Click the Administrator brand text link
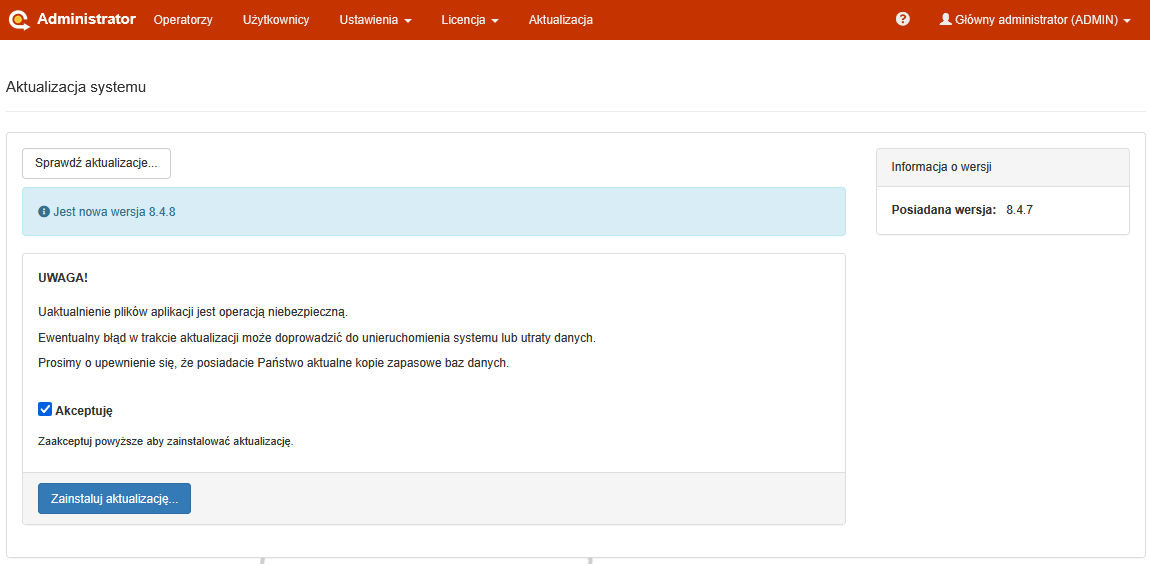 click(86, 19)
